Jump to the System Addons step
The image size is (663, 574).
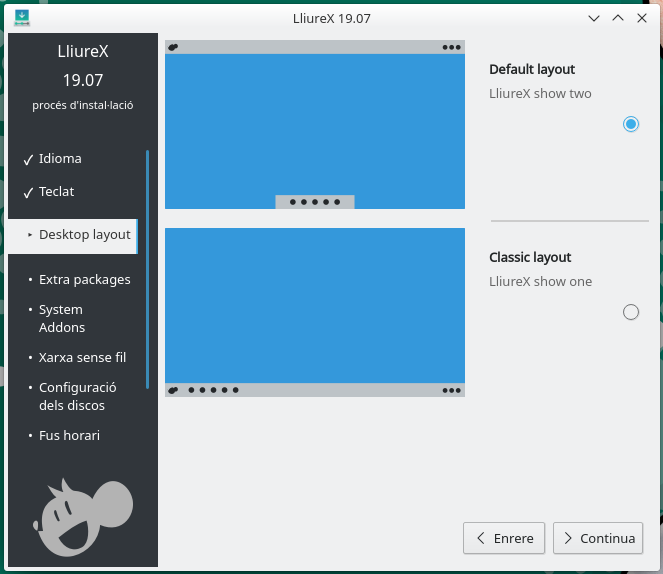point(62,318)
